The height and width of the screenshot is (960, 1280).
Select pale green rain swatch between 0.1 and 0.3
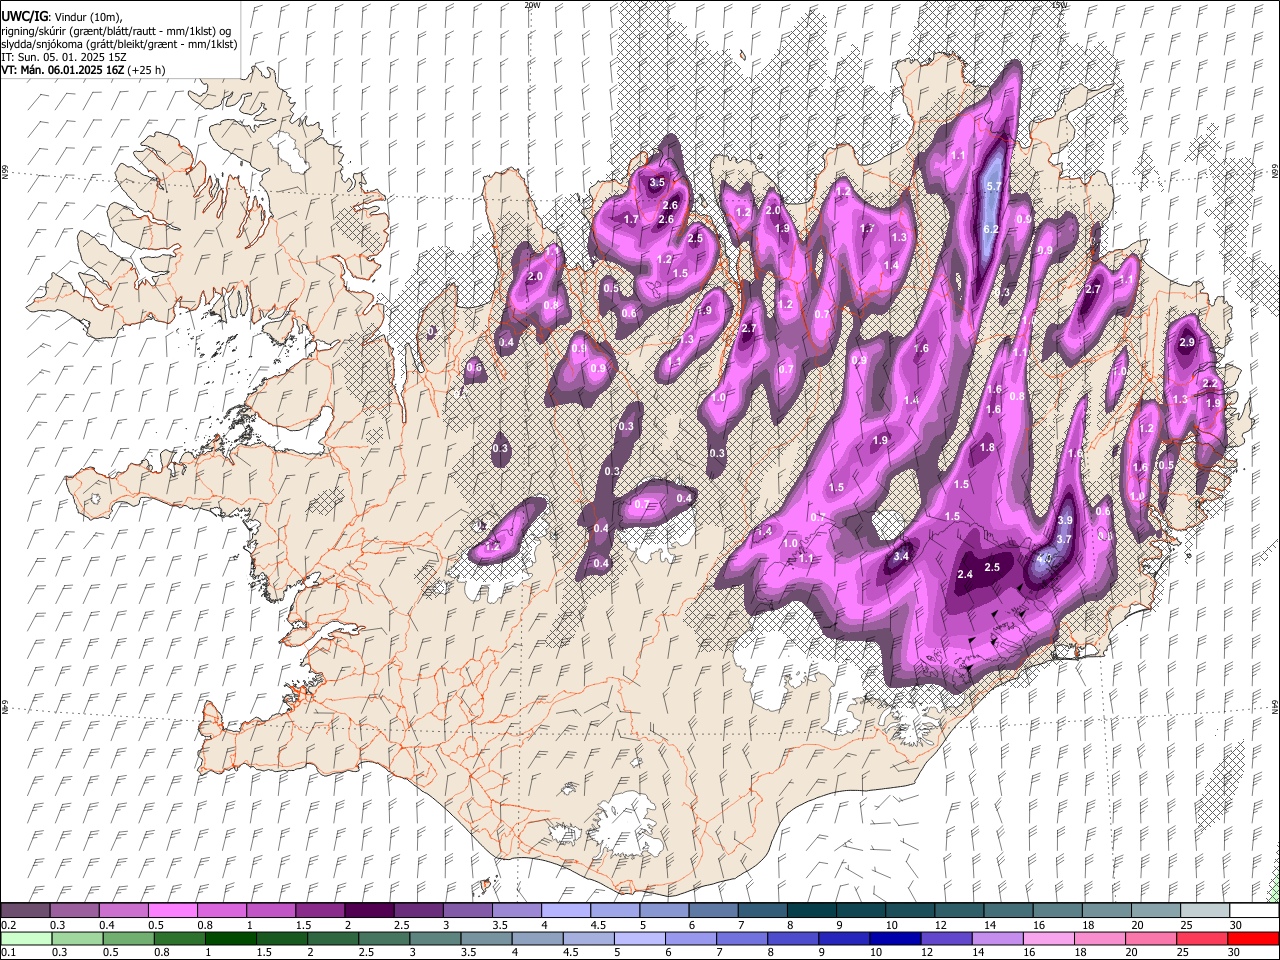coord(25,938)
